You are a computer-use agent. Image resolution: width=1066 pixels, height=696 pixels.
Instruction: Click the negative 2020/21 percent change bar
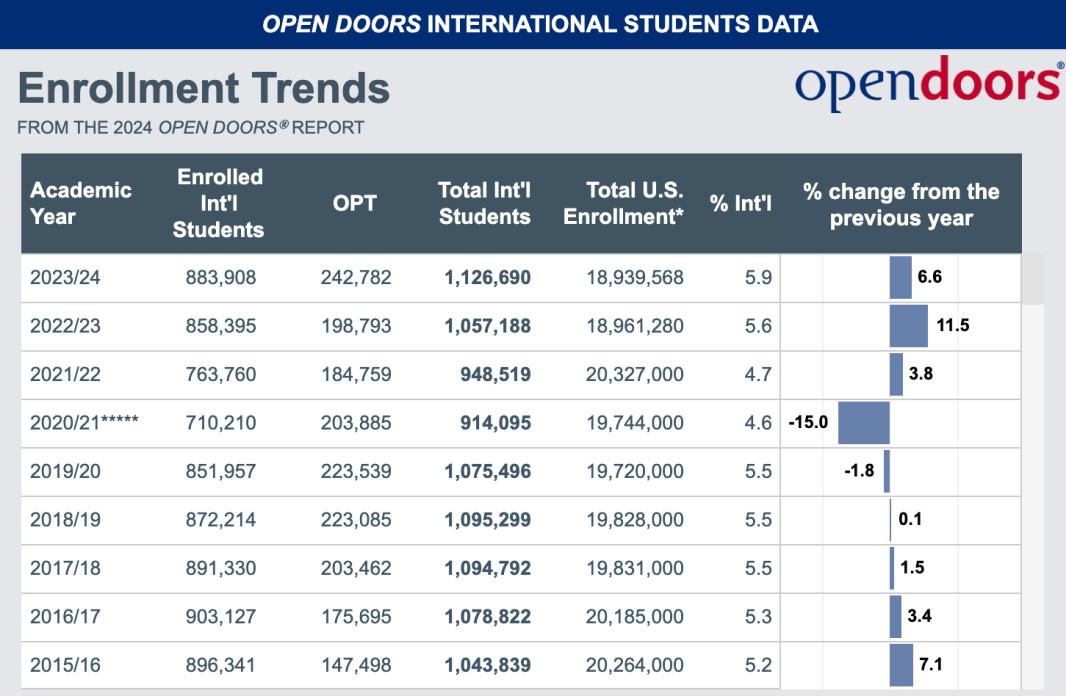[864, 423]
